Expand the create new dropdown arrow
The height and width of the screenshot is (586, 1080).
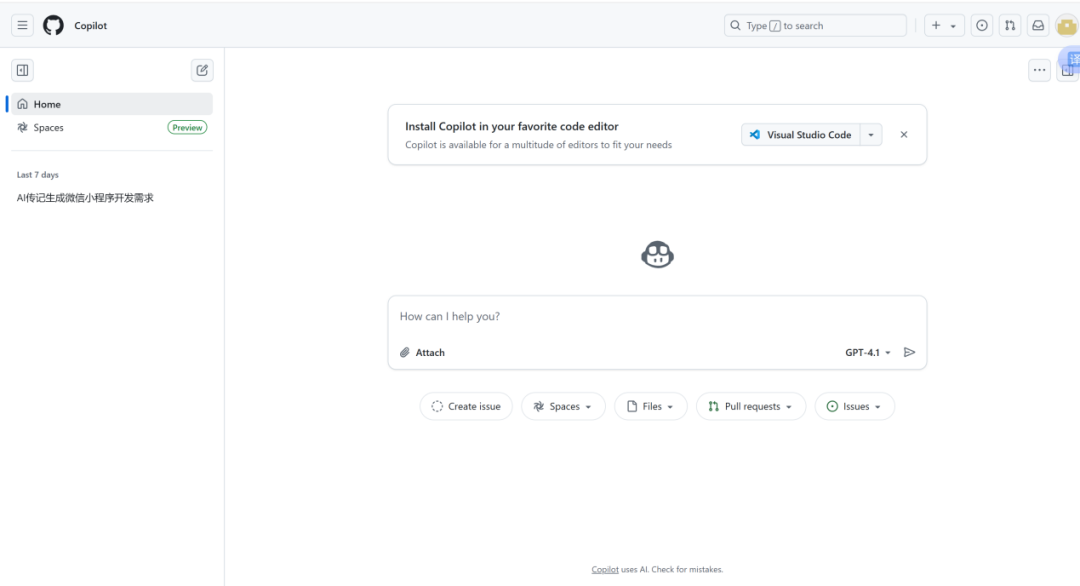coord(953,26)
